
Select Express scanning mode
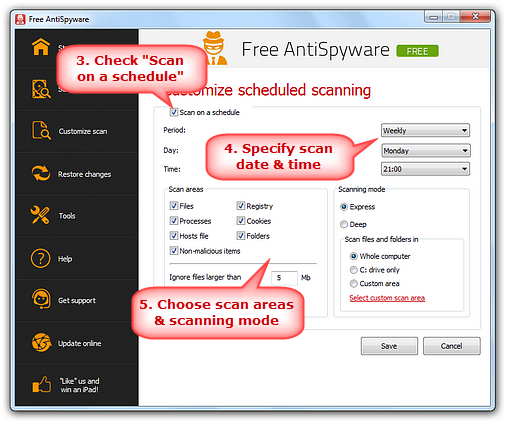click(x=344, y=207)
